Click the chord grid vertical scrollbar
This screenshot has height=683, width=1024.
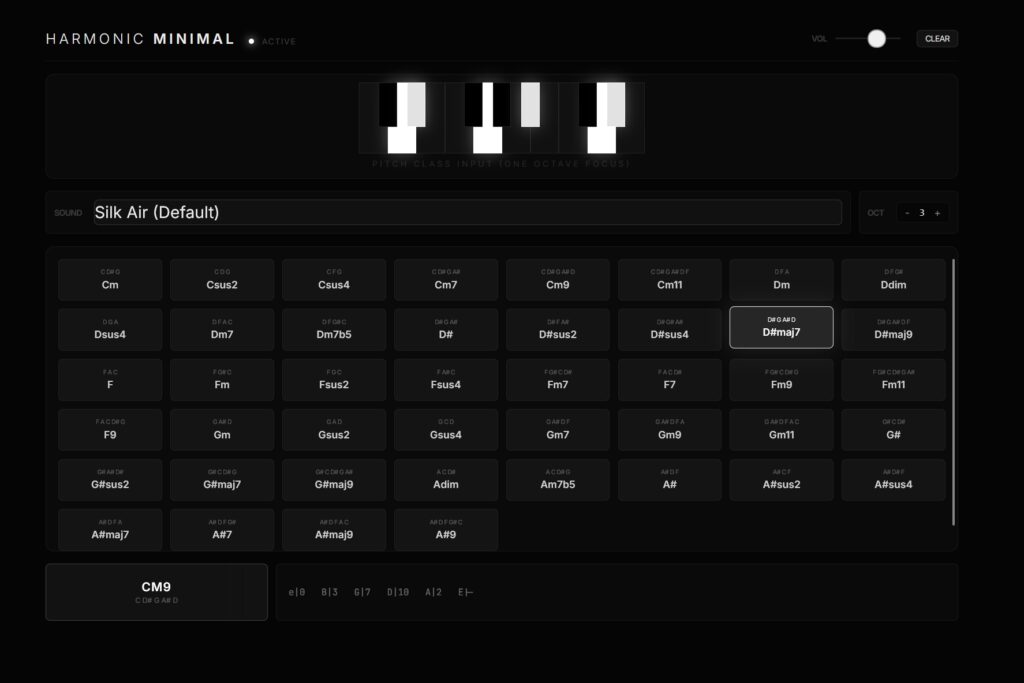point(953,392)
